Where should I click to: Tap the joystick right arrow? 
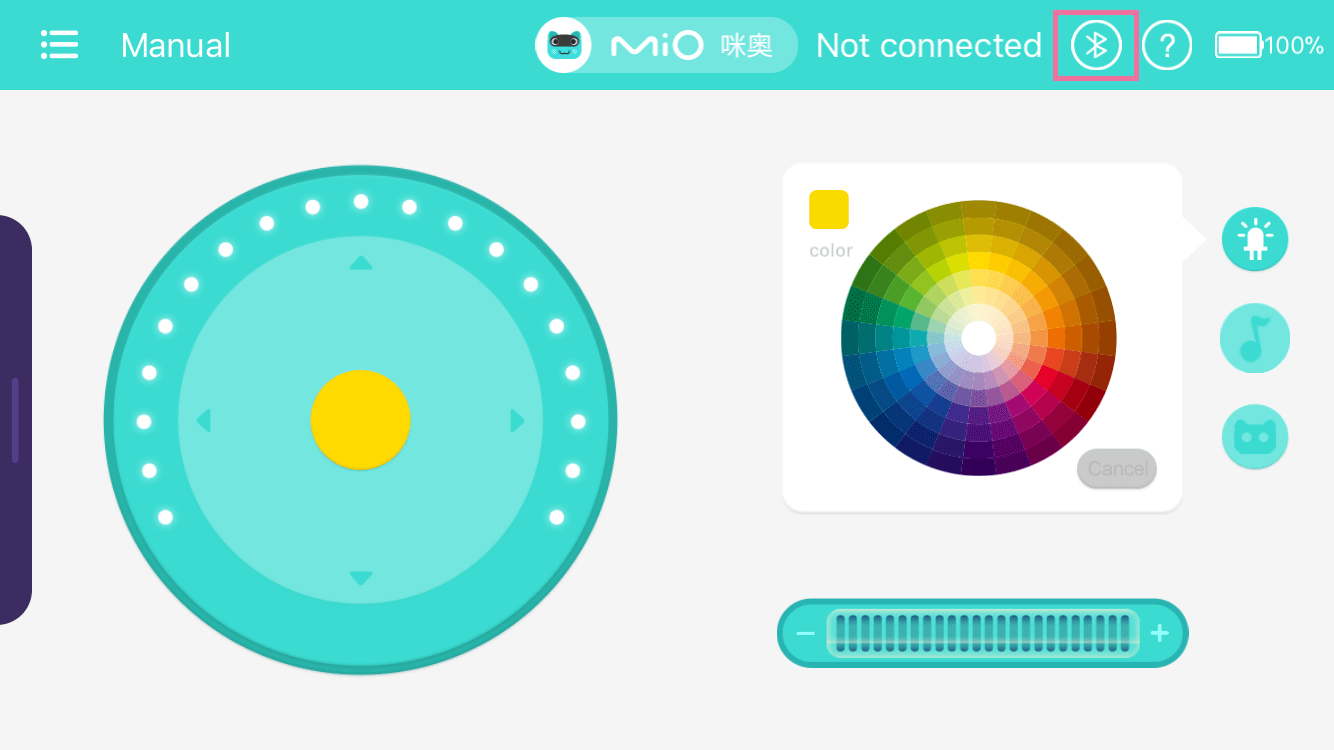coord(518,420)
